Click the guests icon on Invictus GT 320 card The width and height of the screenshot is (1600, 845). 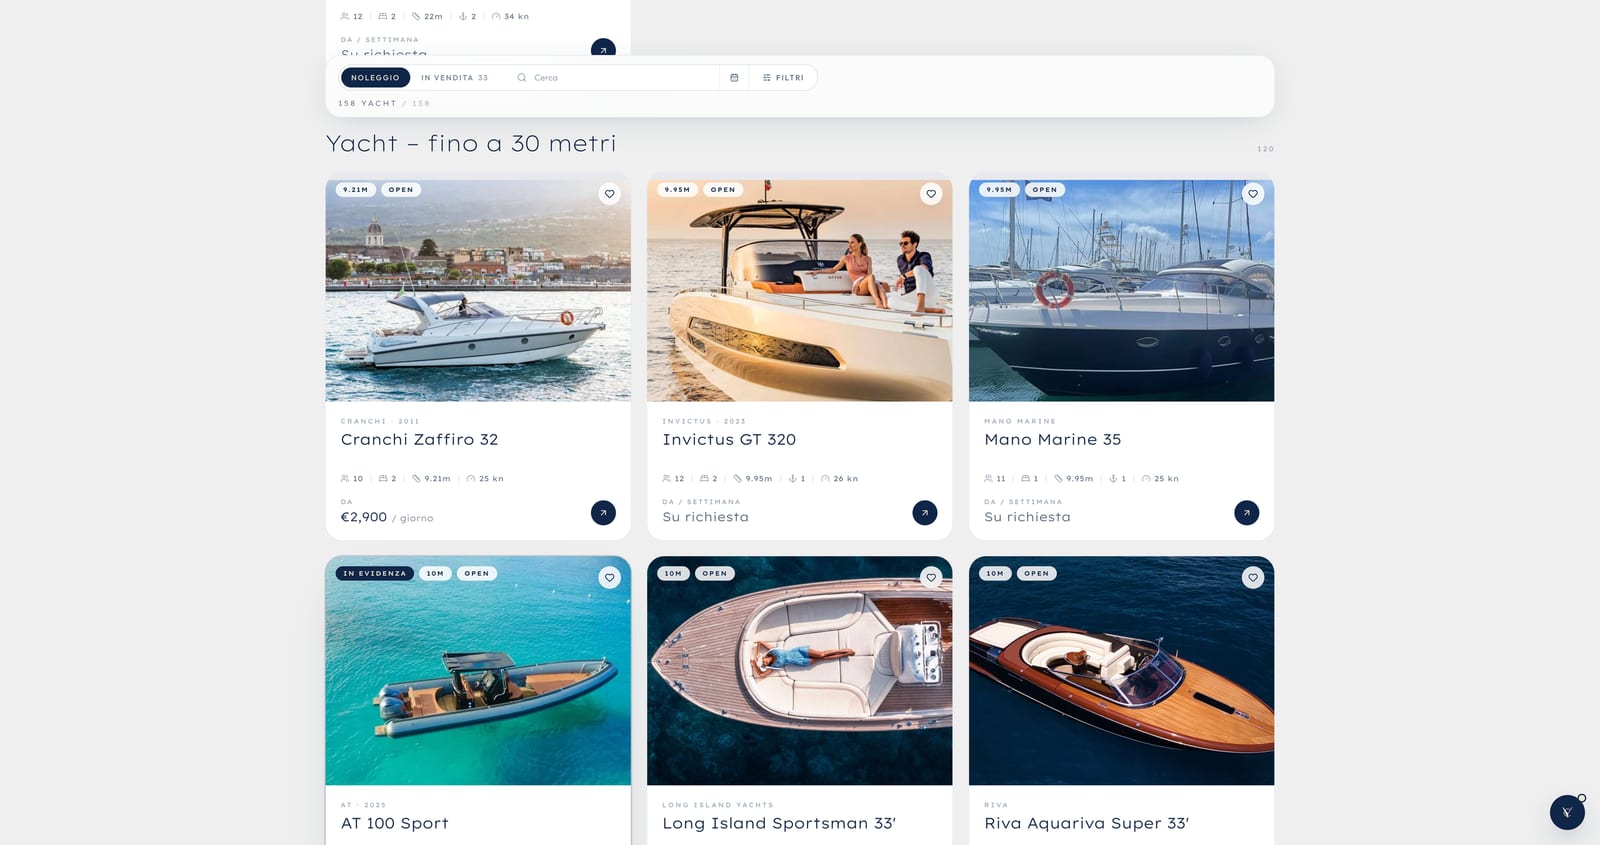[x=667, y=479]
